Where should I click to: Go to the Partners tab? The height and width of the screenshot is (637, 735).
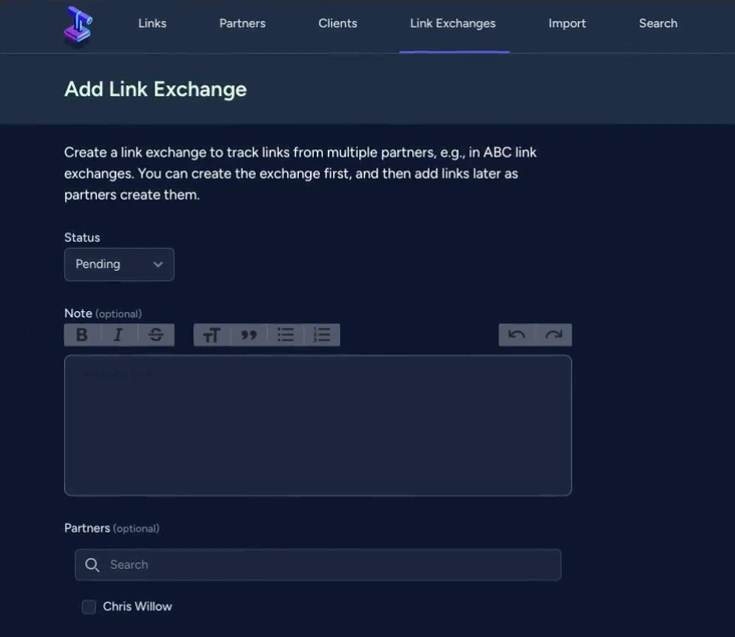coord(242,24)
